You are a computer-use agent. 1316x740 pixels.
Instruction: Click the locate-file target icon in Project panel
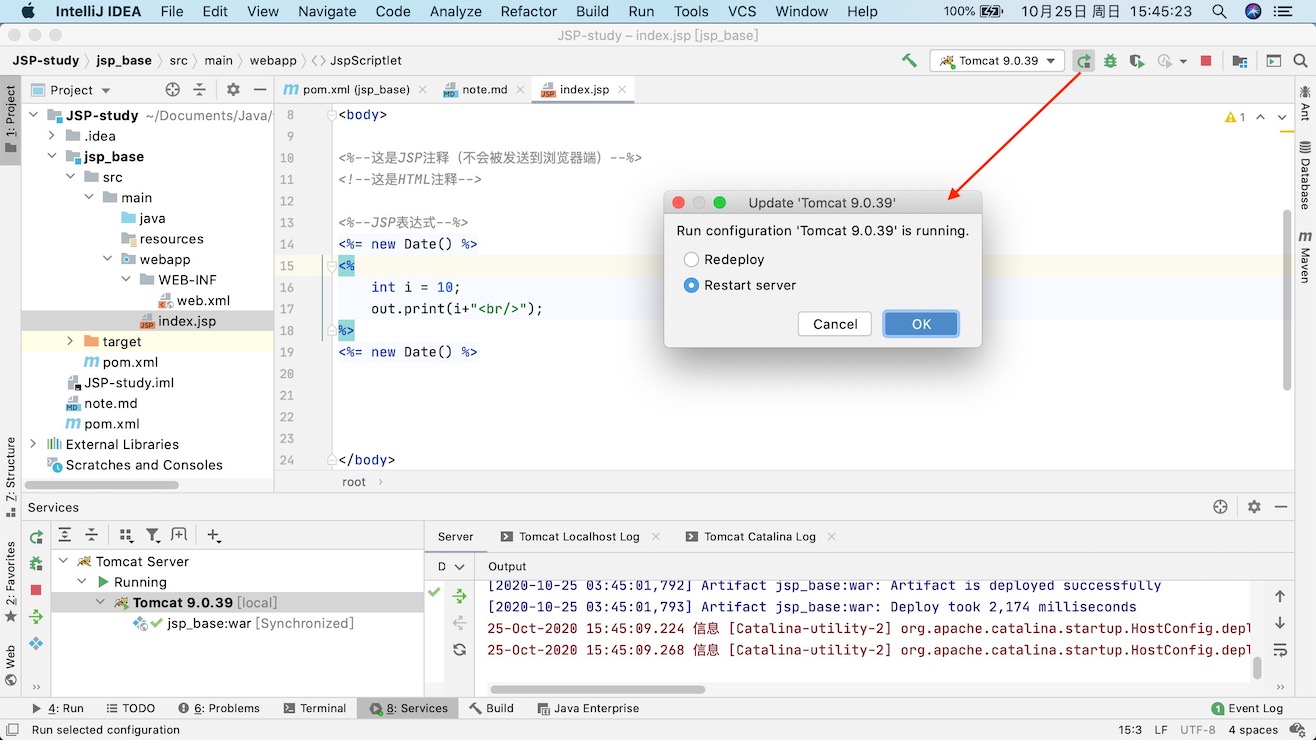click(x=172, y=90)
